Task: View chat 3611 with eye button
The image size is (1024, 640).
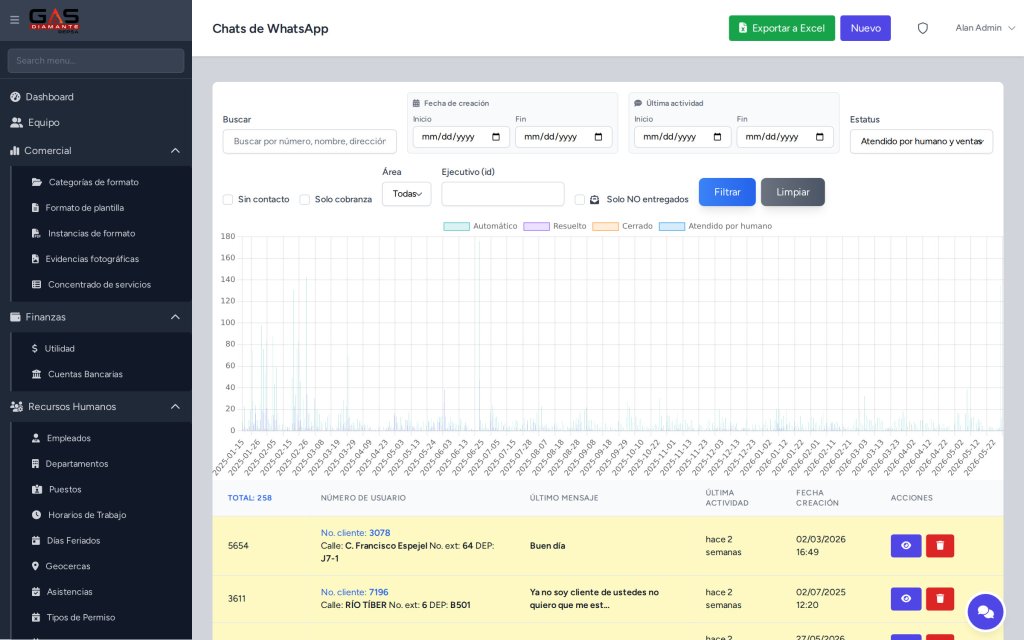Action: [906, 598]
